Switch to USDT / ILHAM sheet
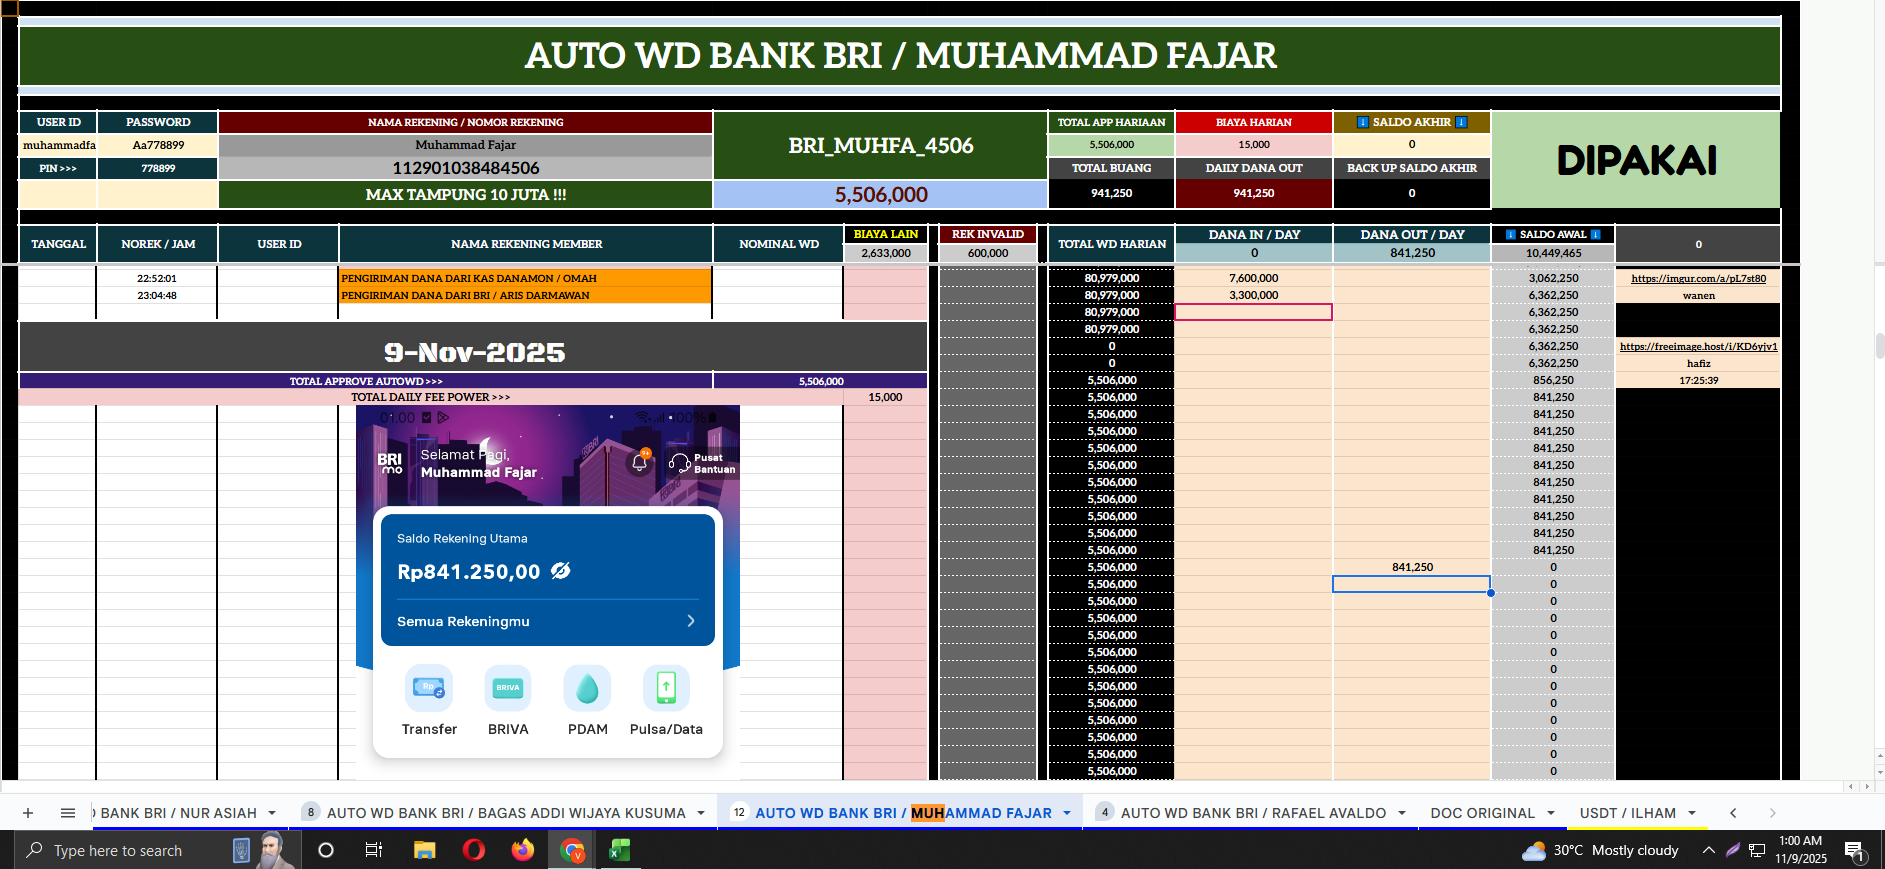The width and height of the screenshot is (1885, 869). (x=1627, y=813)
